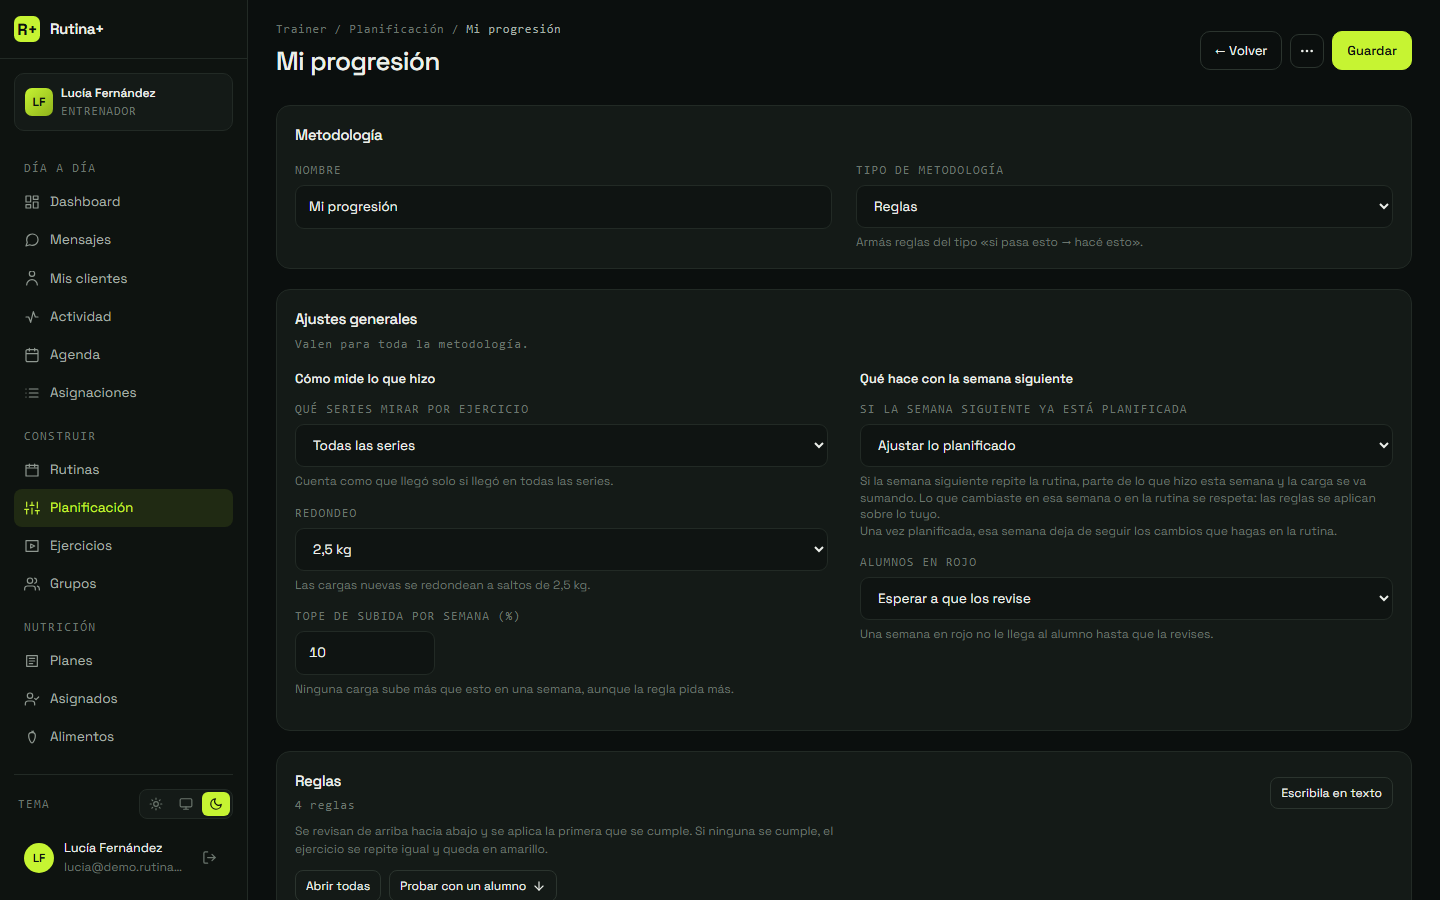Open the three-dots more options menu

pos(1307,51)
